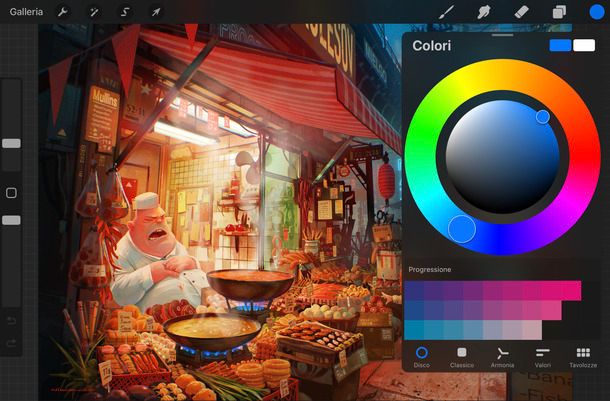This screenshot has width=610, height=401.
Task: Select the secondary white color swatch
Action: pyautogui.click(x=584, y=45)
